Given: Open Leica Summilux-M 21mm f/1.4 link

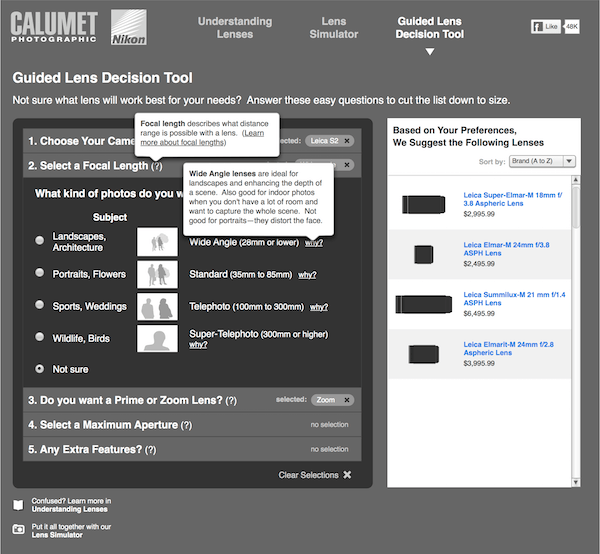Looking at the screenshot, I should click(514, 299).
